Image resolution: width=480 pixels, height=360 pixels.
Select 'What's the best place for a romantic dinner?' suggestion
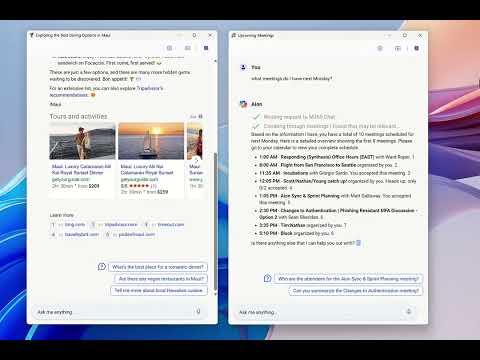pyautogui.click(x=158, y=267)
